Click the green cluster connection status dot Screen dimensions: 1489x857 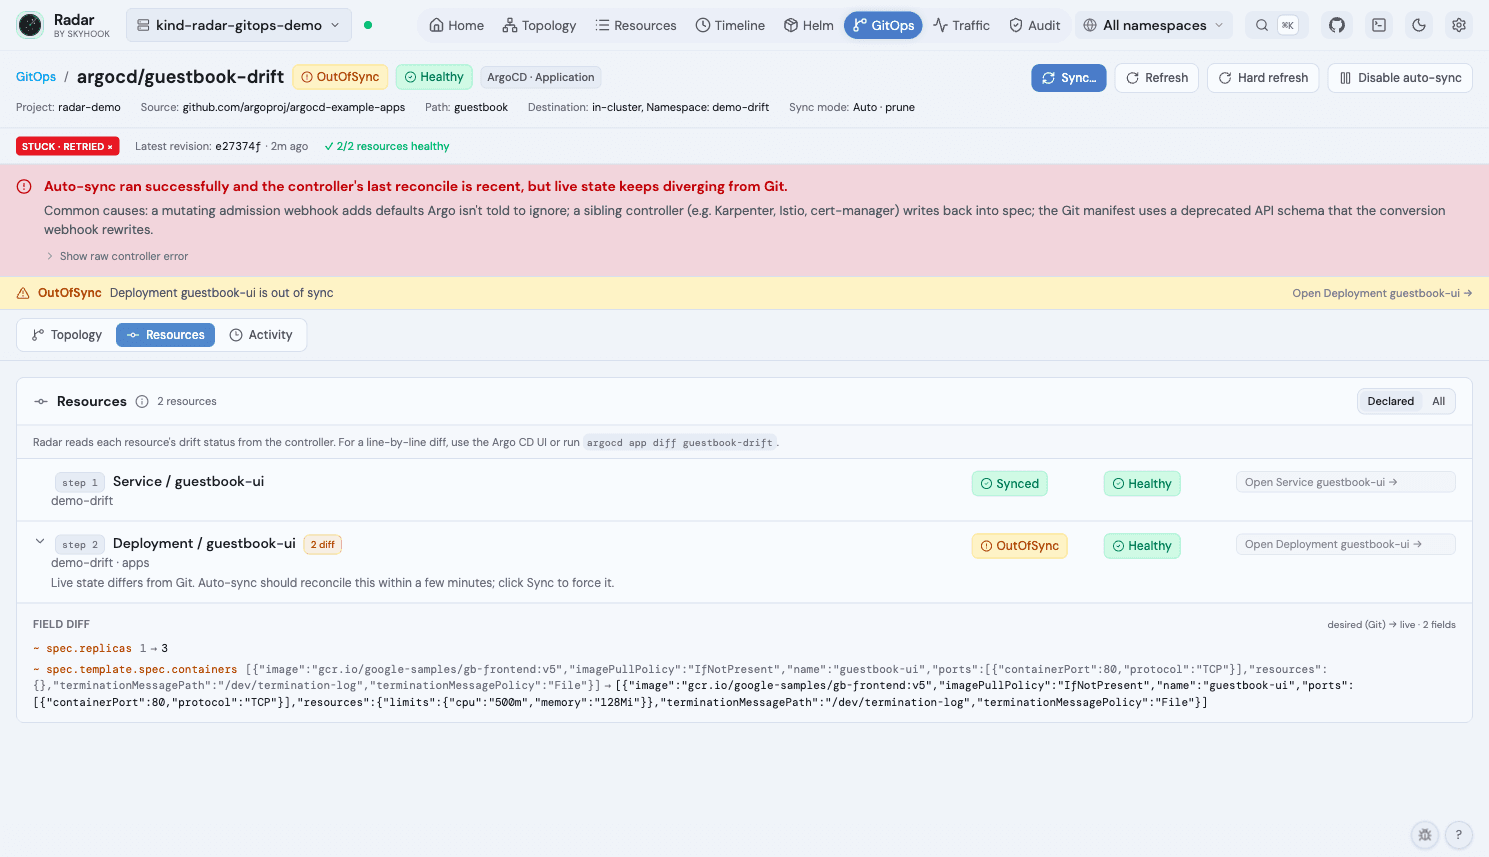pyautogui.click(x=368, y=25)
